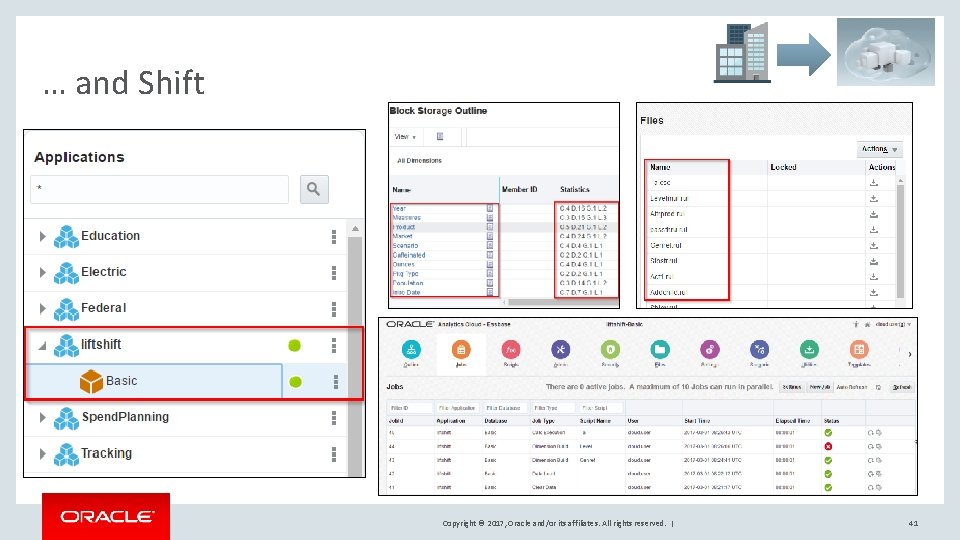960x540 pixels.
Task: Click member properties icon in Year row
Action: click(490, 208)
